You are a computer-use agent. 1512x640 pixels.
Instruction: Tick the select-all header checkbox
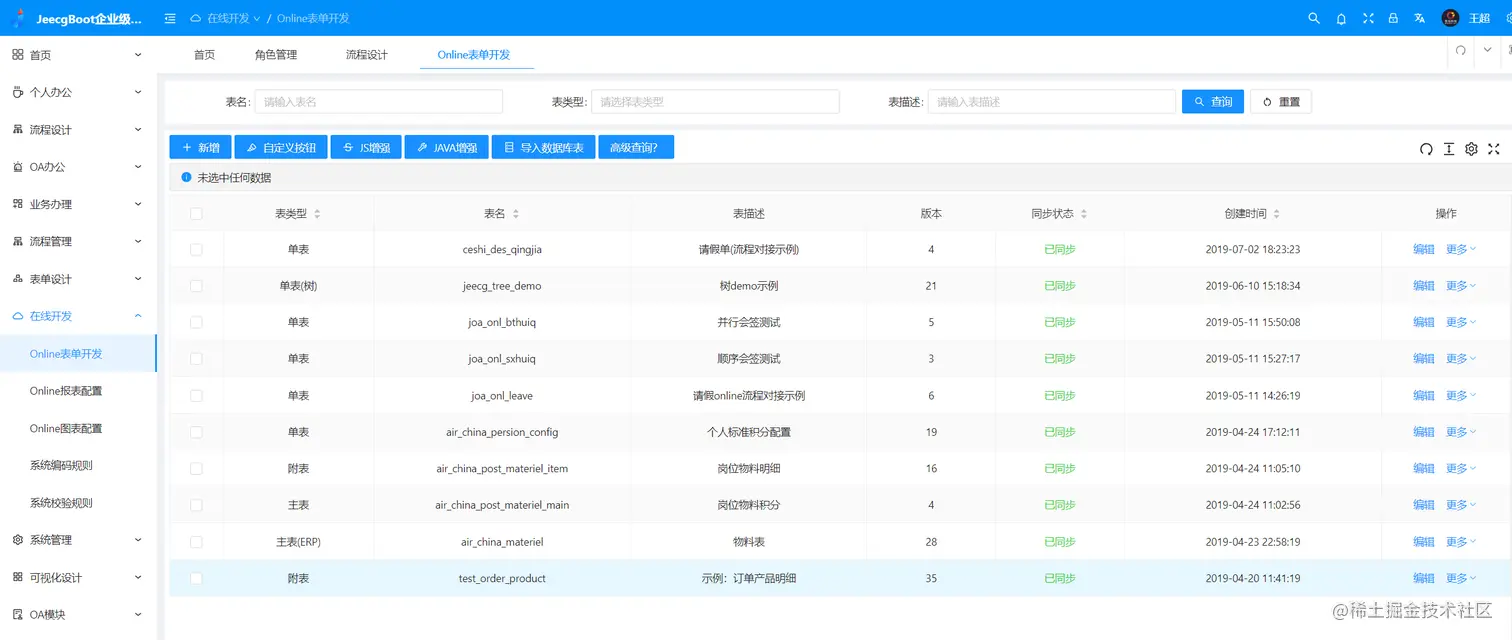click(196, 213)
